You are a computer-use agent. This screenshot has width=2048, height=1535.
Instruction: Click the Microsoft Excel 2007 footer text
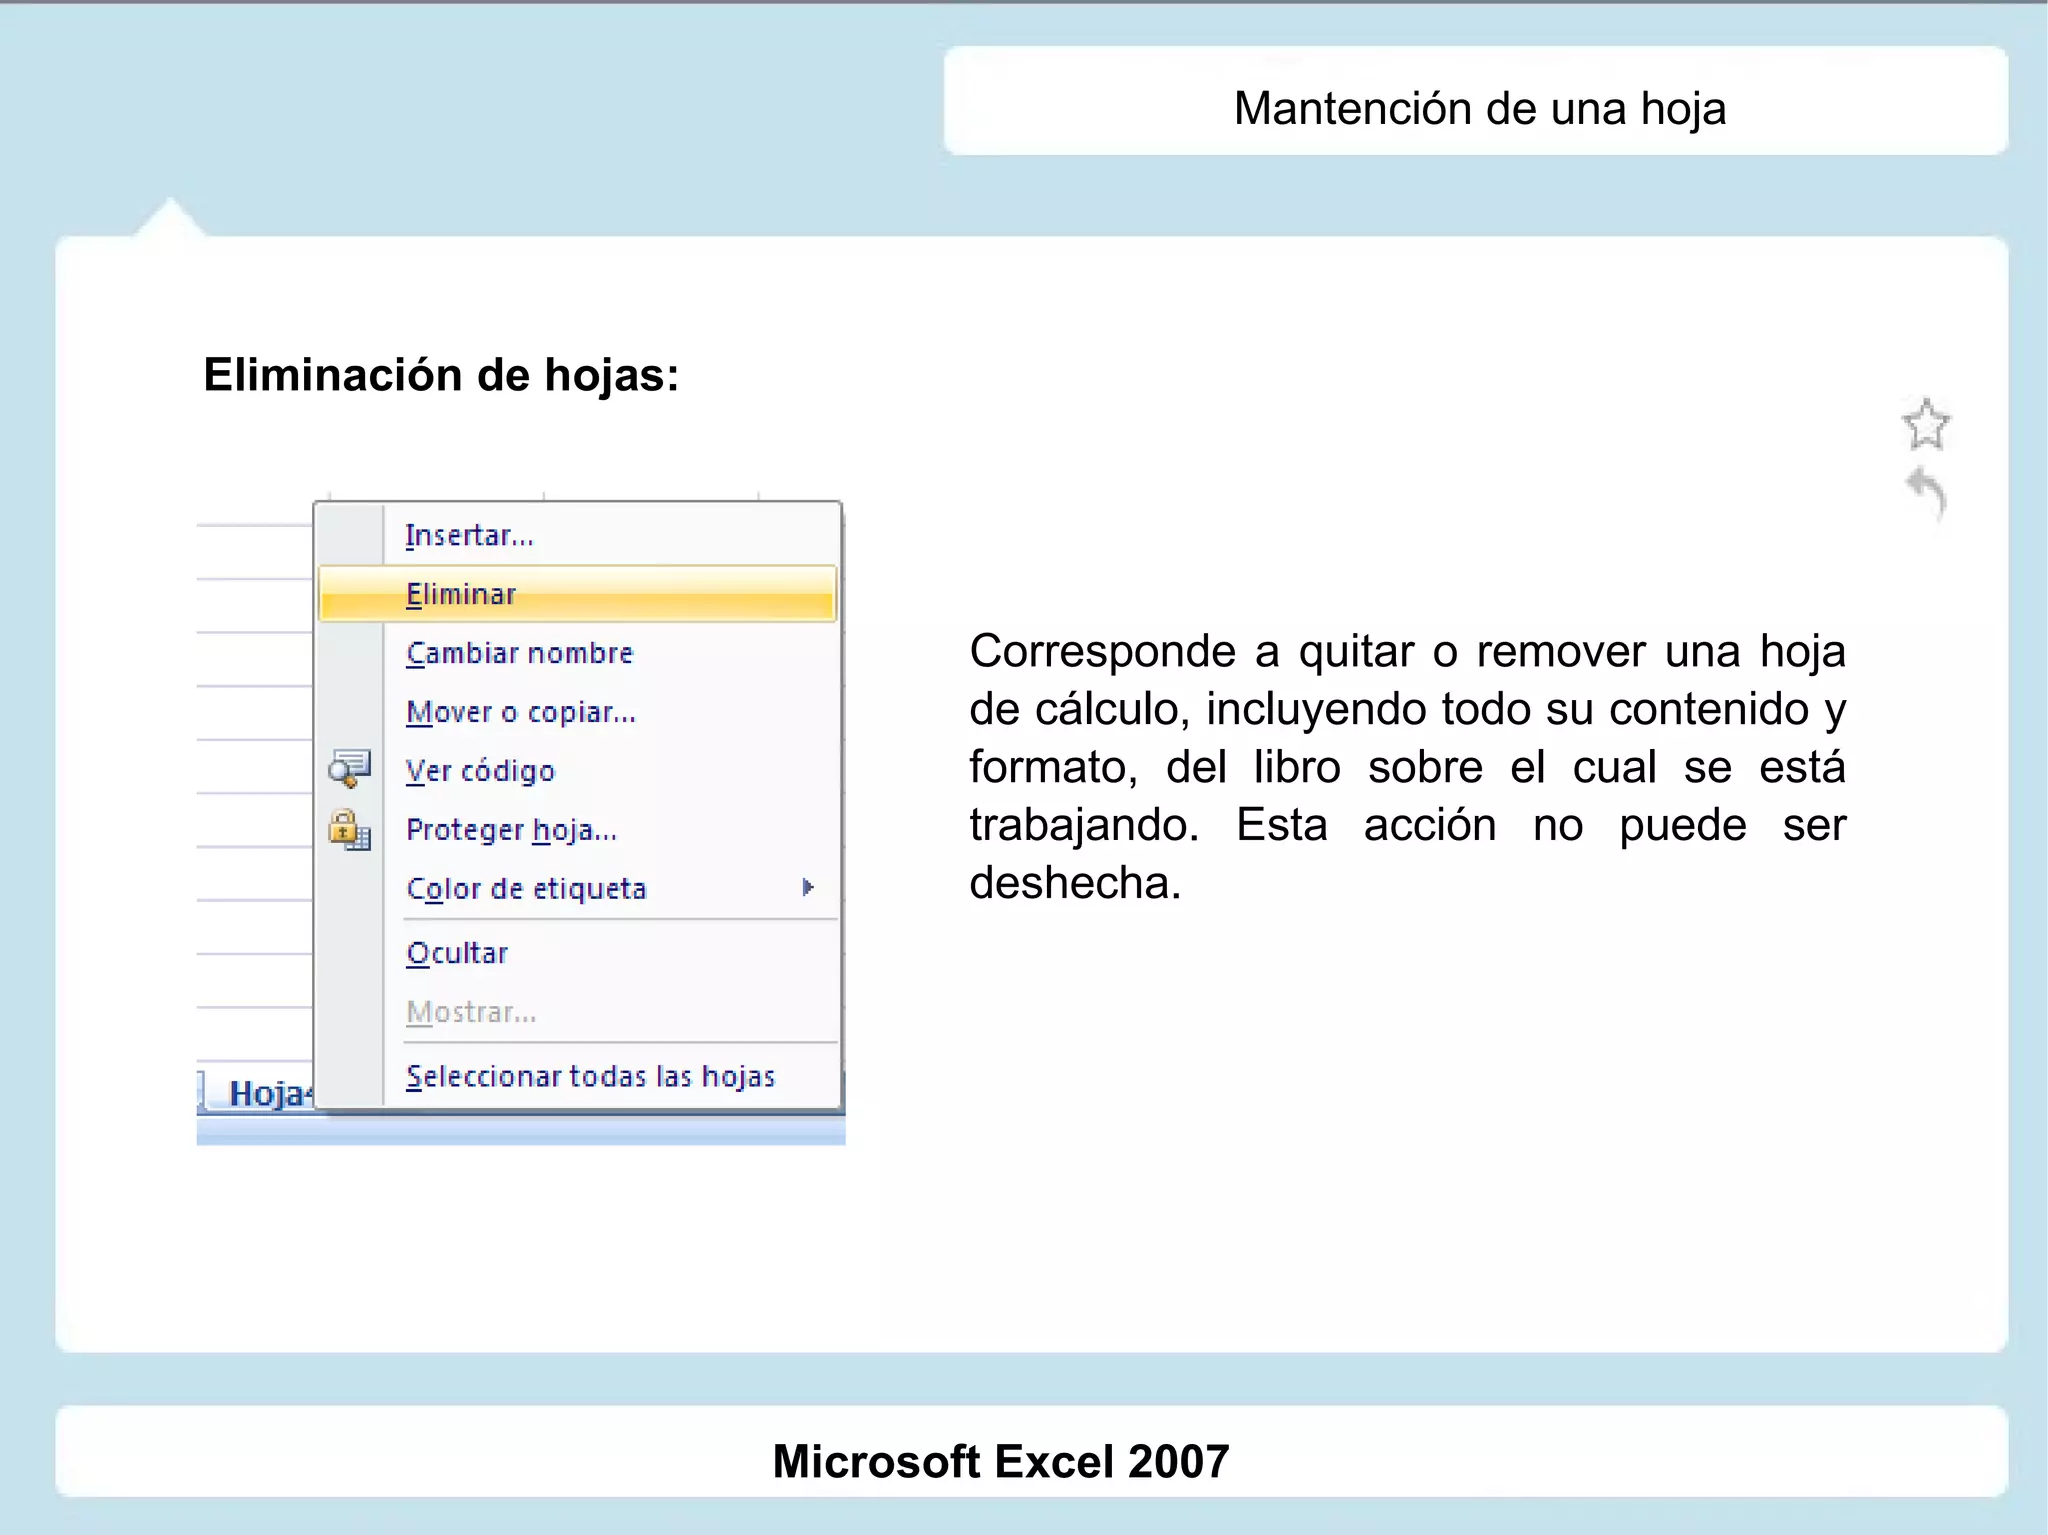[x=1000, y=1461]
